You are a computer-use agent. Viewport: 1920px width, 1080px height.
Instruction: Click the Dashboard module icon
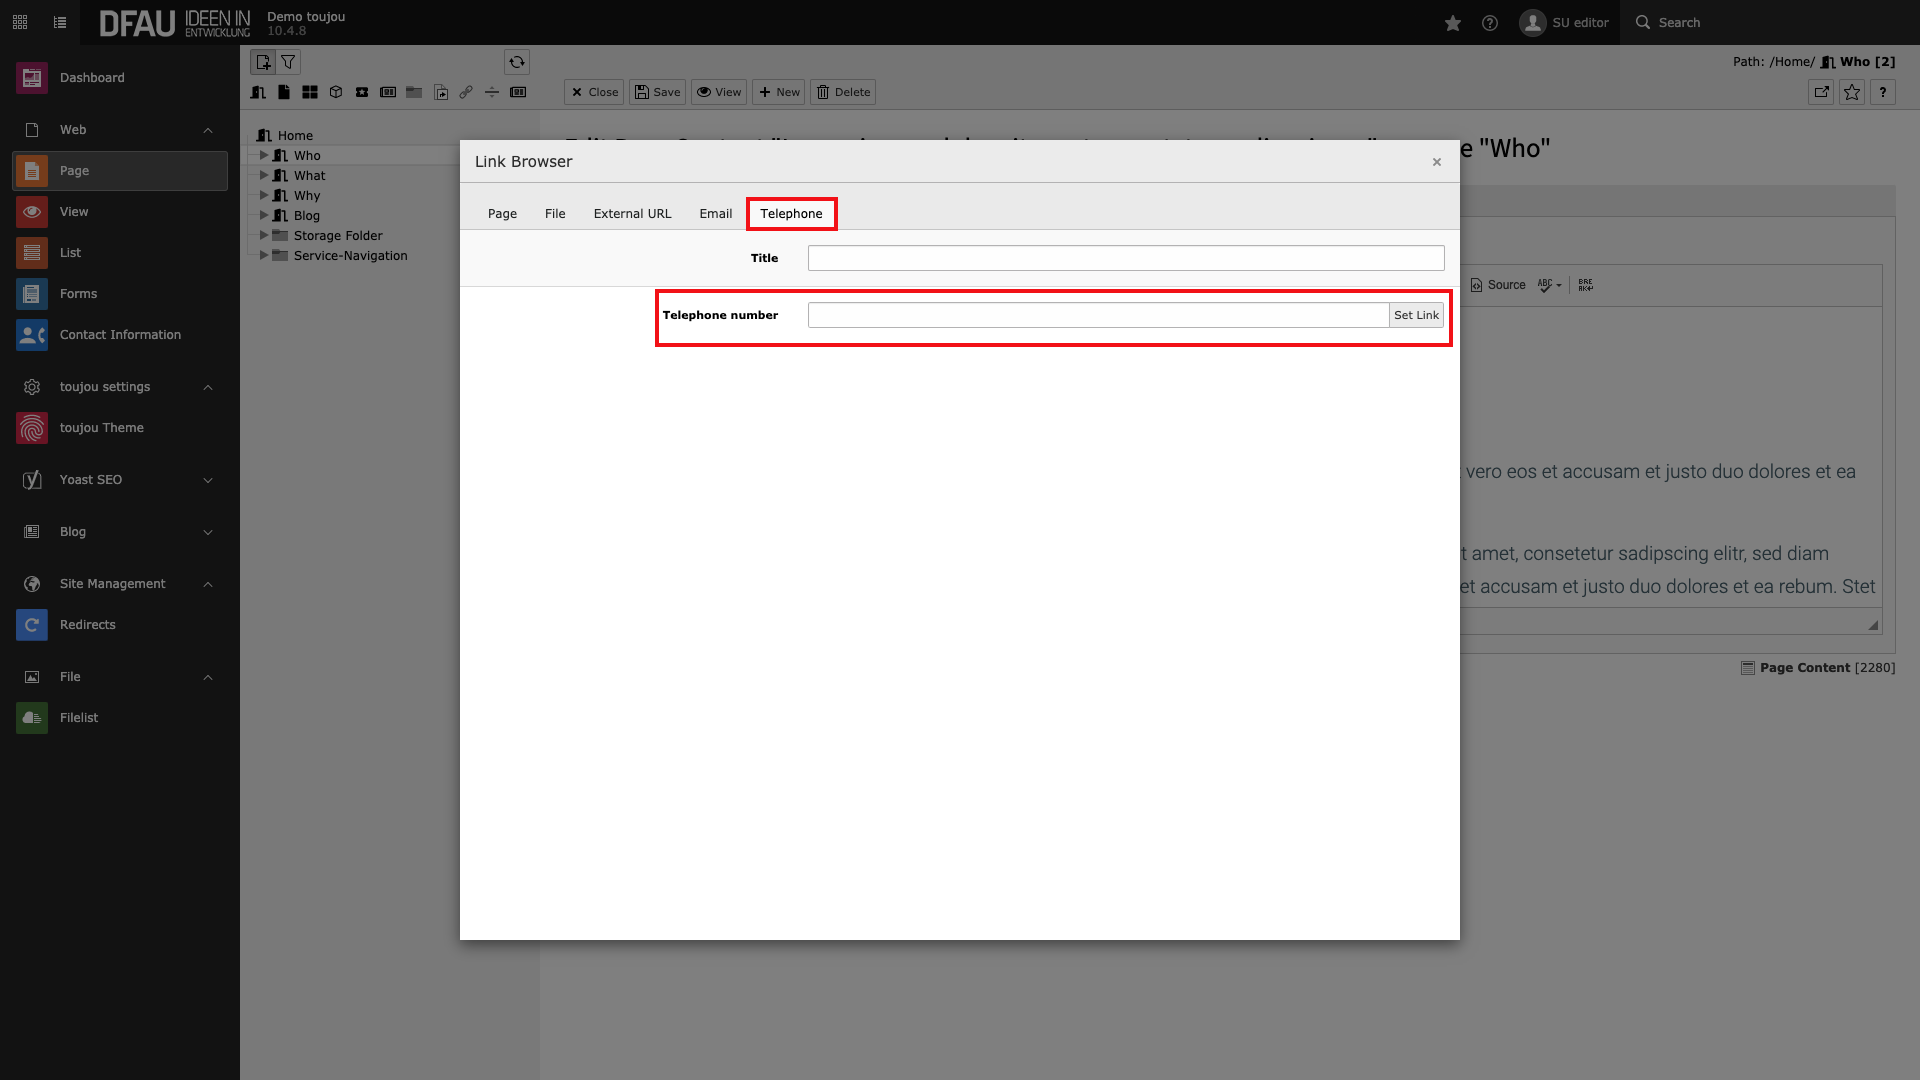coord(32,78)
